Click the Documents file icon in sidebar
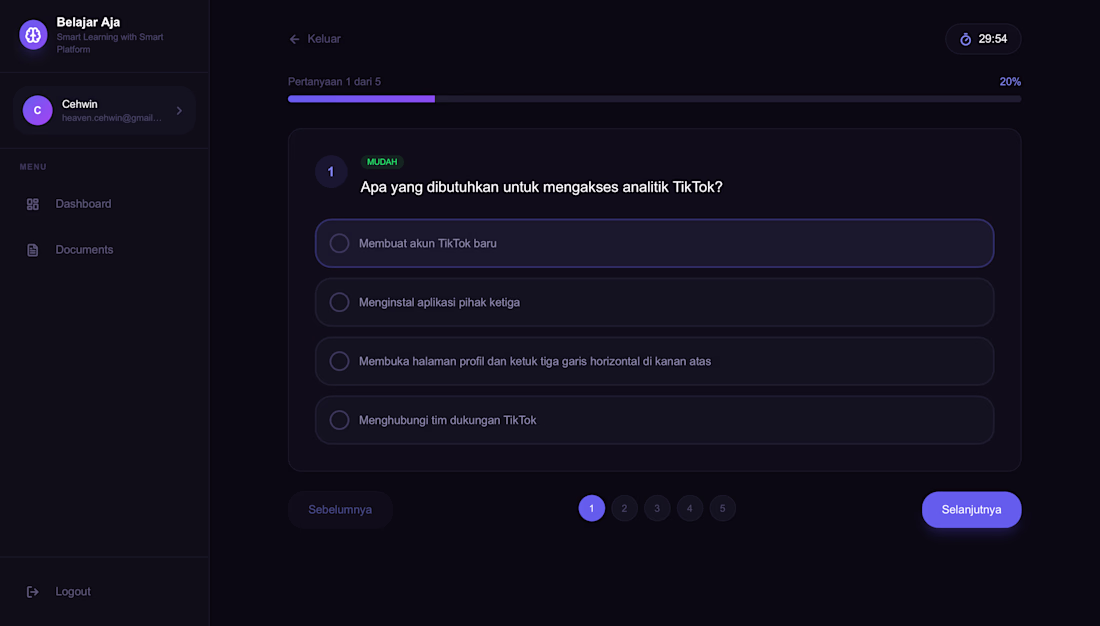 click(x=33, y=250)
